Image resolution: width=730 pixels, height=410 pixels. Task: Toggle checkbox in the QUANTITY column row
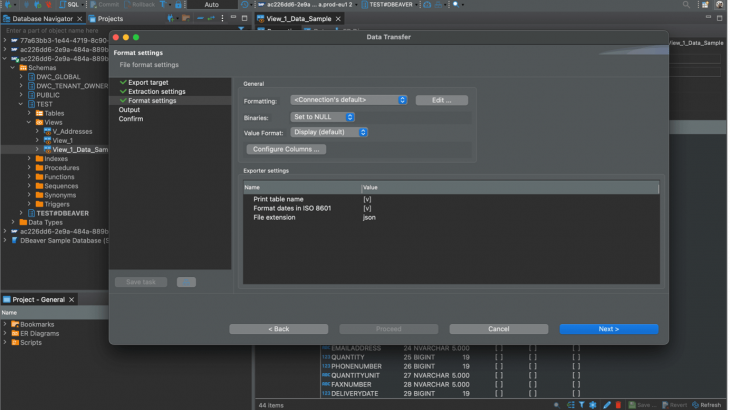pos(499,355)
